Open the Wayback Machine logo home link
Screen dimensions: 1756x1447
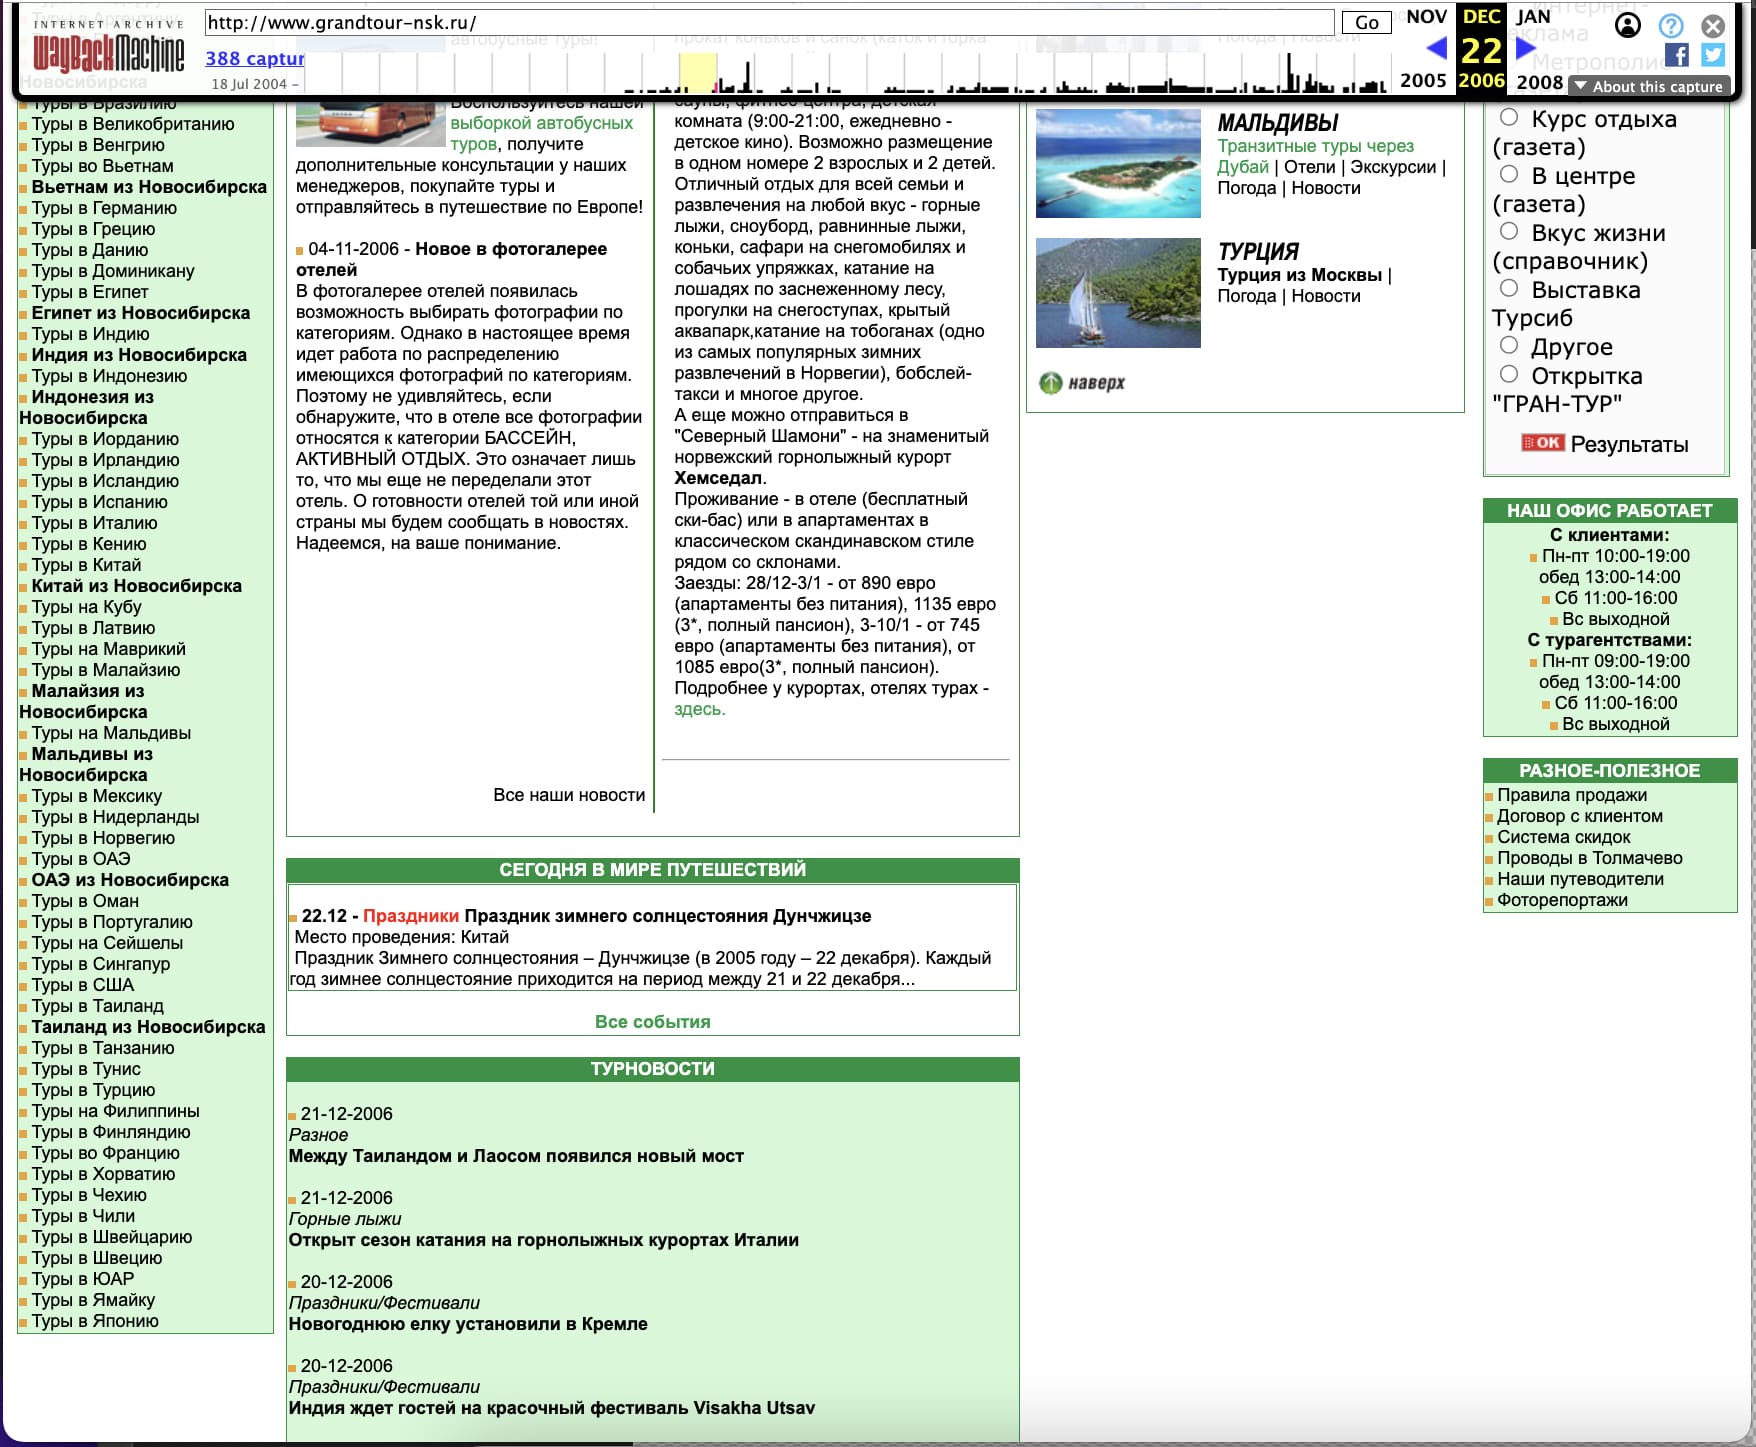coord(108,46)
